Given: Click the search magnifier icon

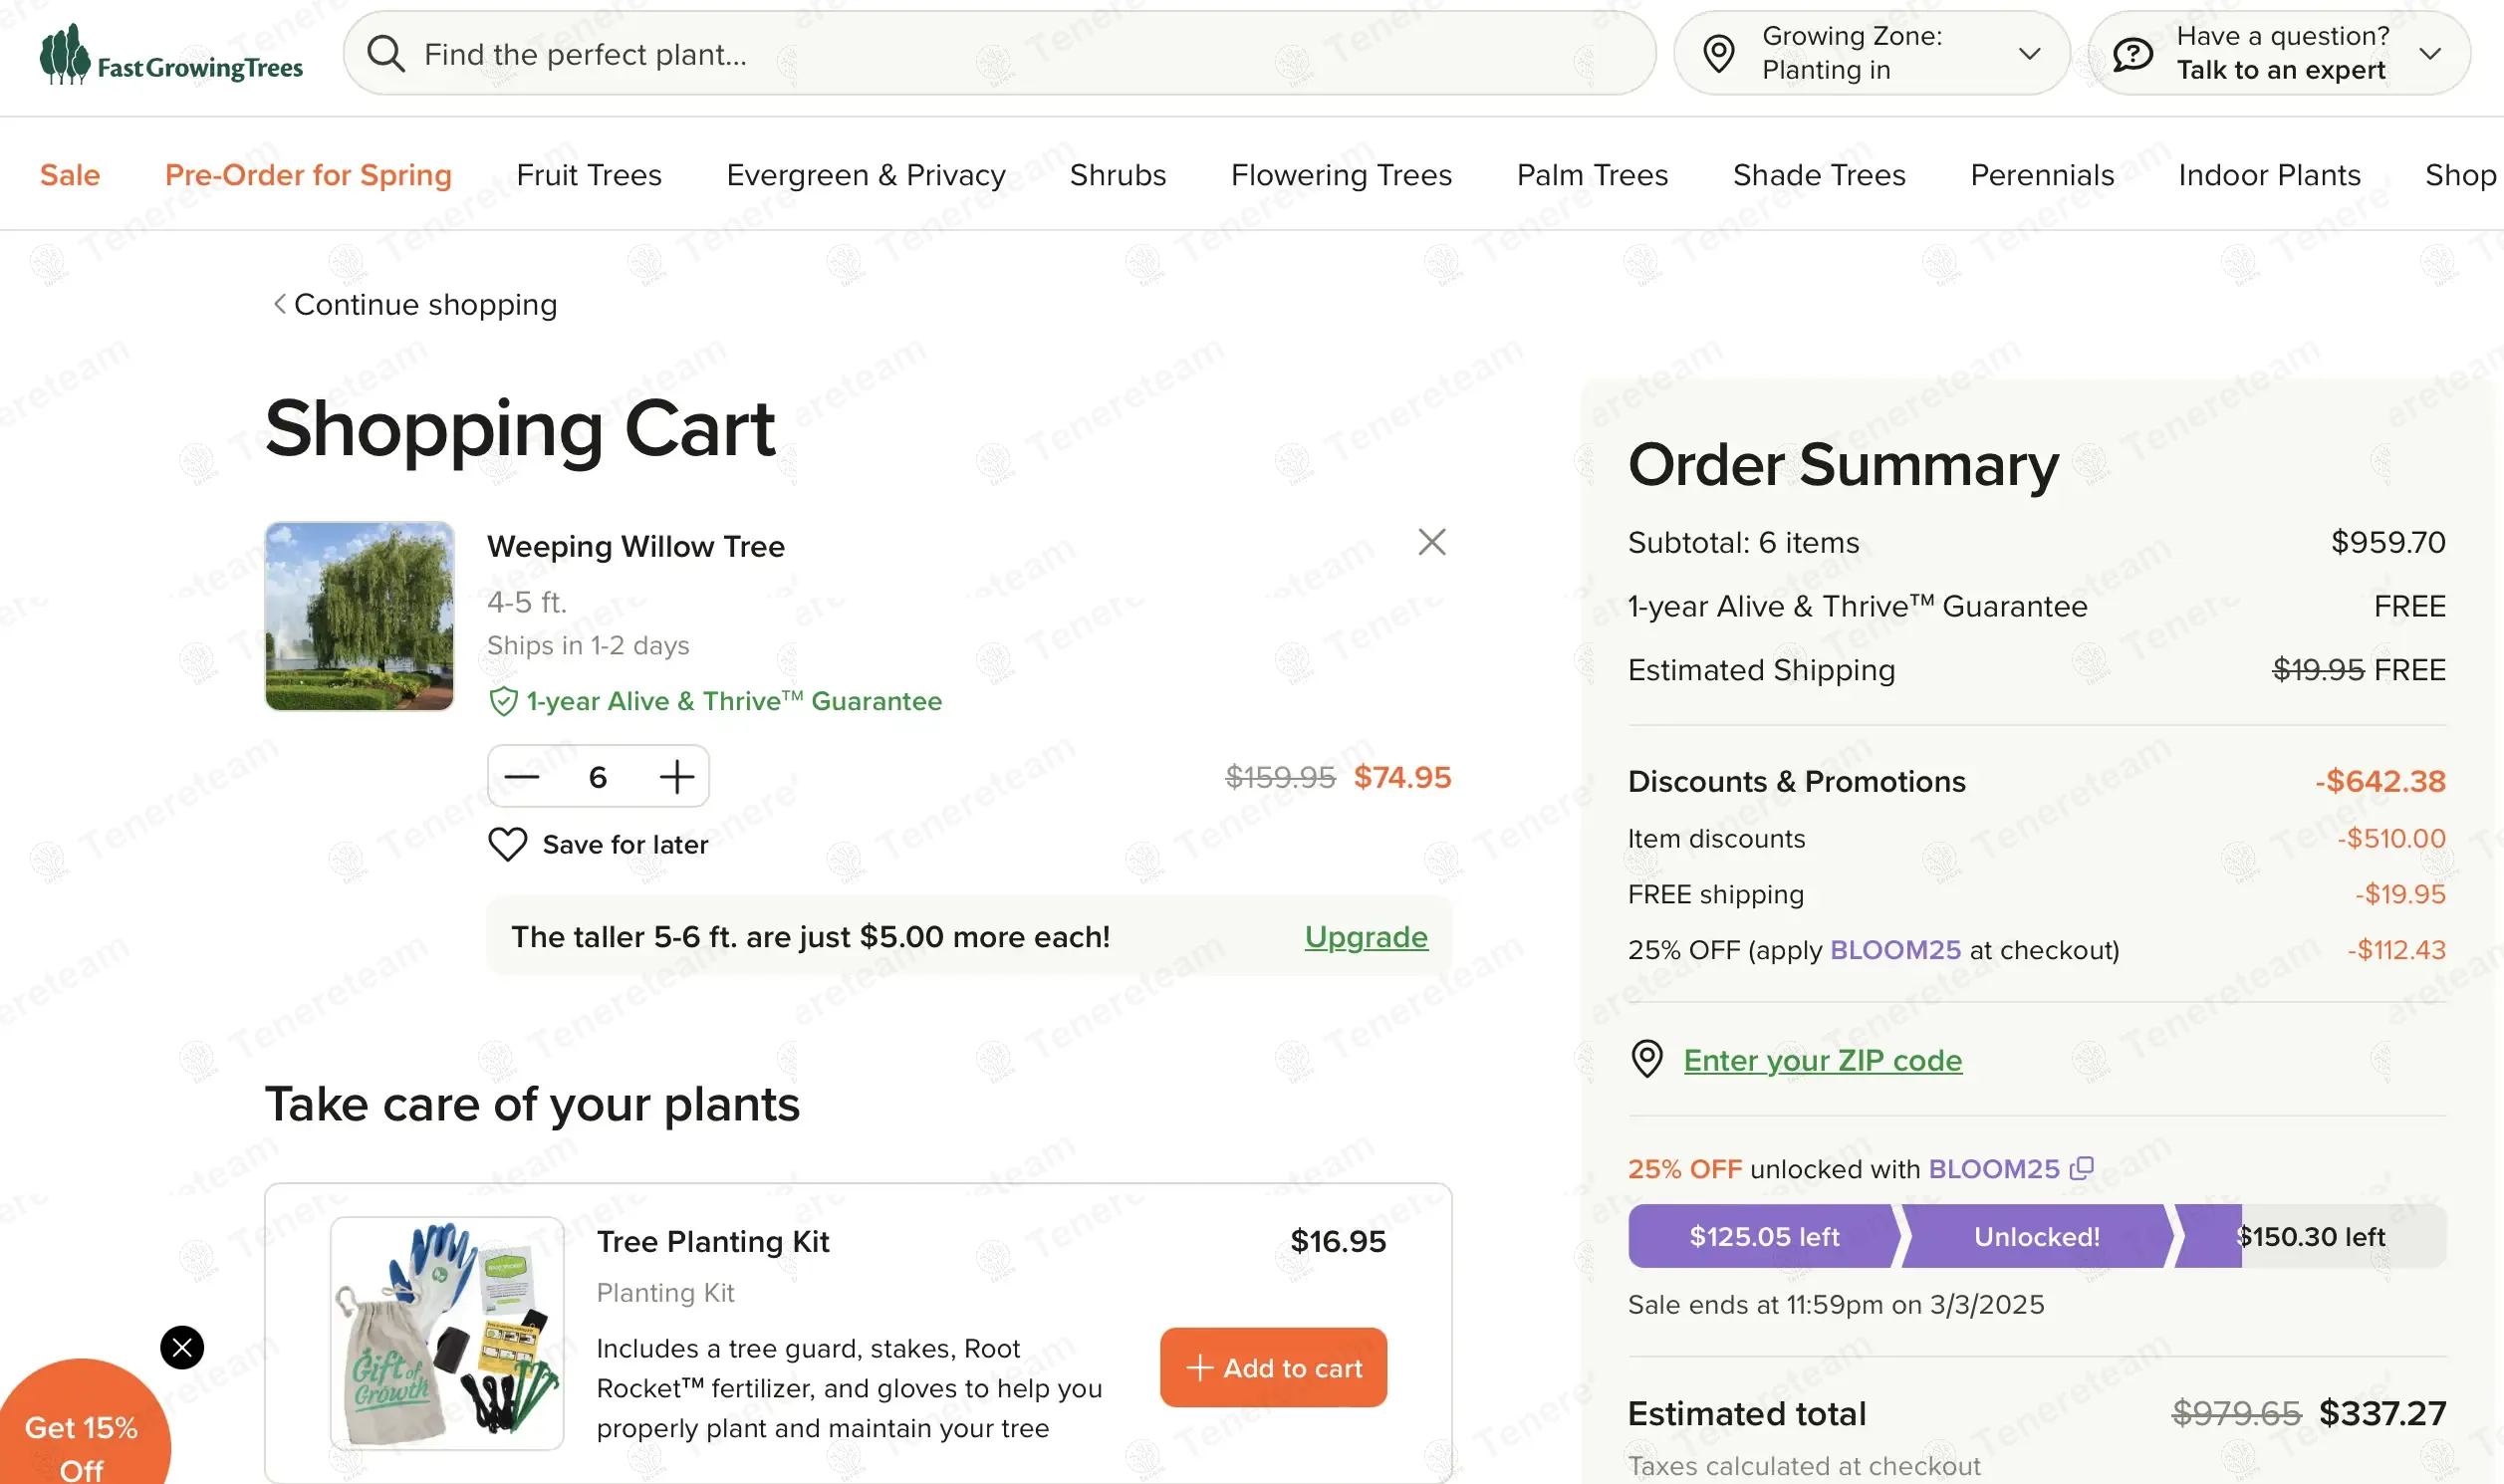Looking at the screenshot, I should click(385, 54).
